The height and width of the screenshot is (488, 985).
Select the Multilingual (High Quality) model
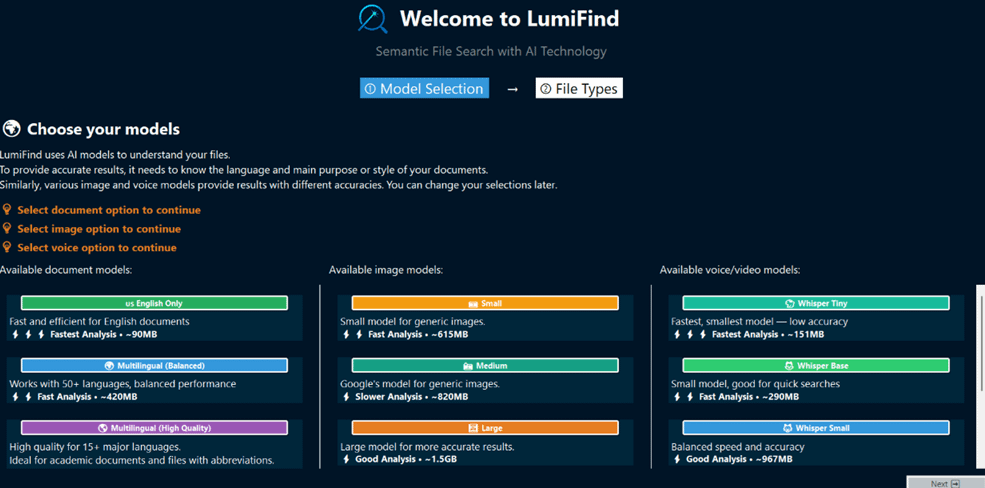click(x=154, y=428)
